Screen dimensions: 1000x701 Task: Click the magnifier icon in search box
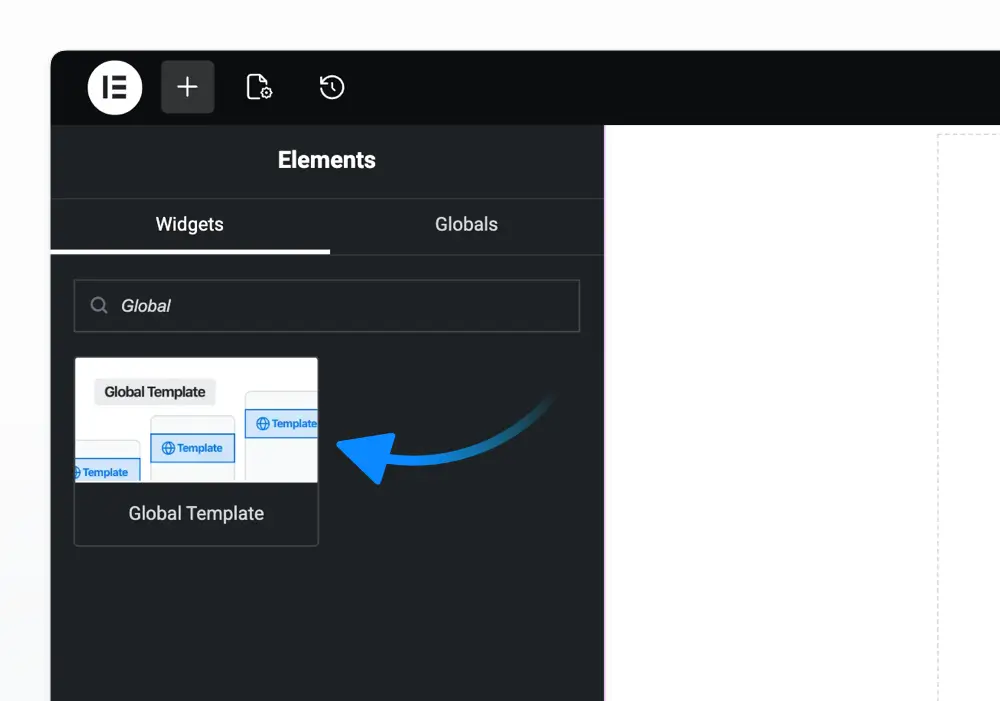point(99,306)
